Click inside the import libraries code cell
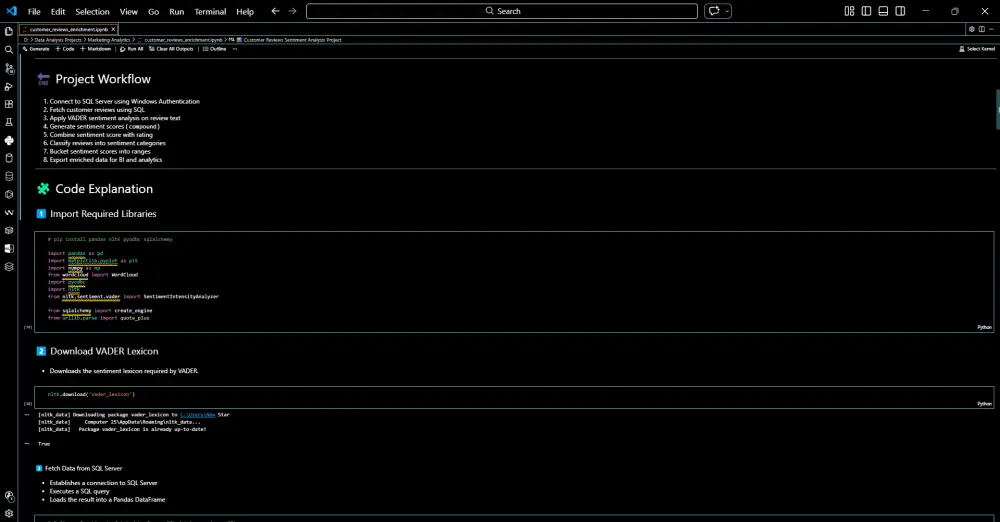1000x522 pixels. pyautogui.click(x=514, y=281)
